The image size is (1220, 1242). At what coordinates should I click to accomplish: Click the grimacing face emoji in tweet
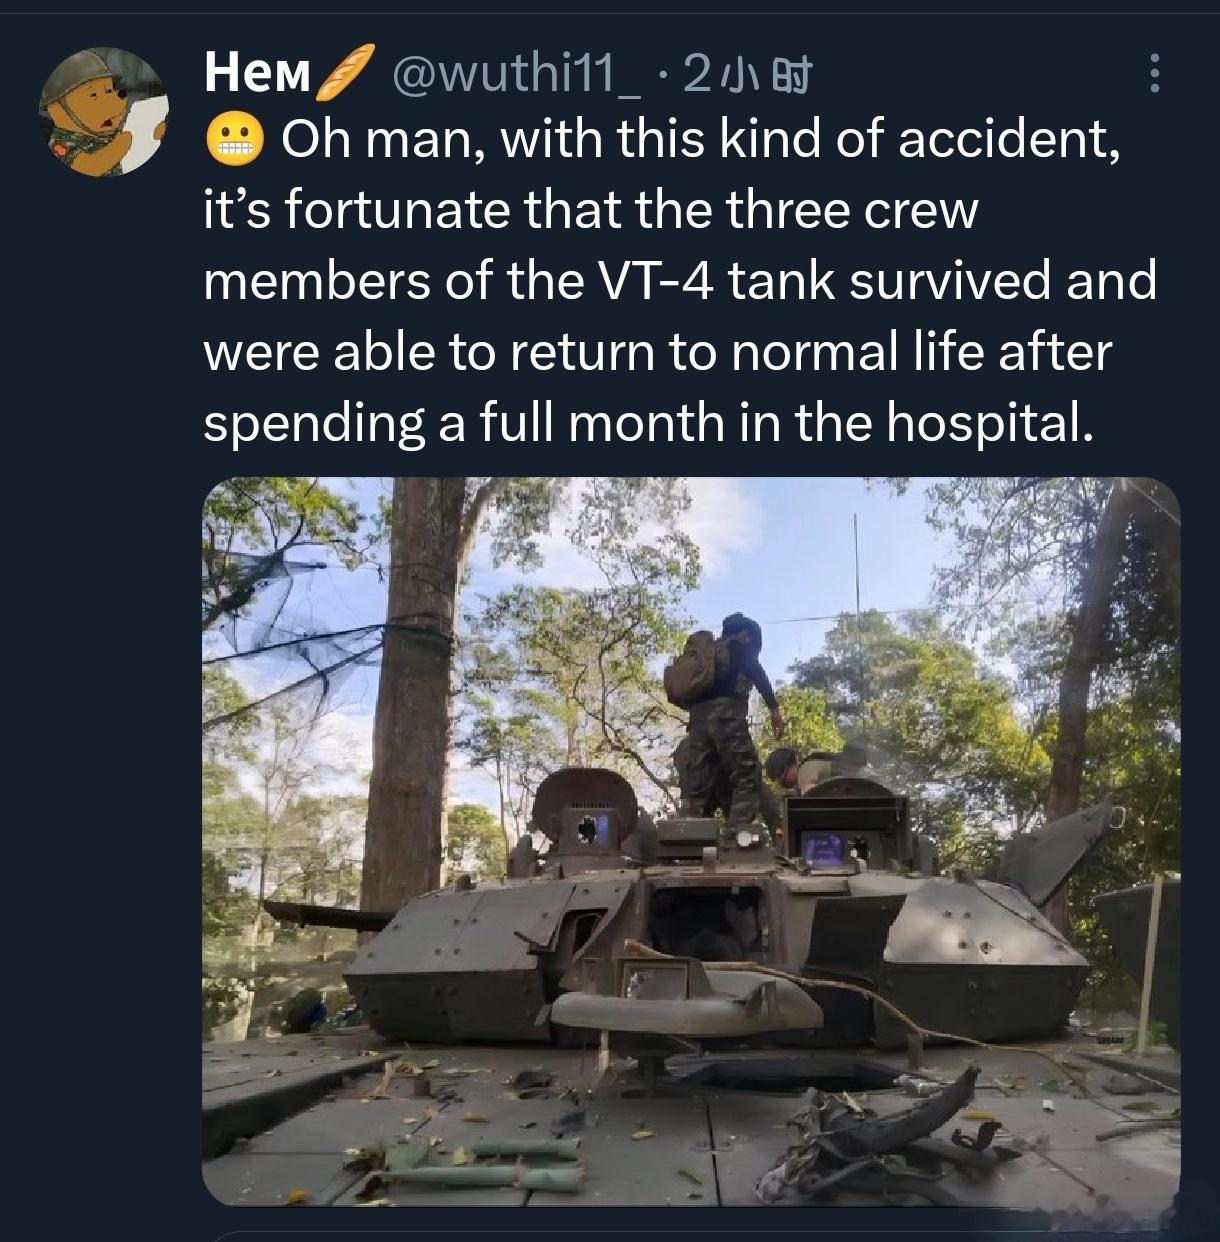(x=236, y=141)
